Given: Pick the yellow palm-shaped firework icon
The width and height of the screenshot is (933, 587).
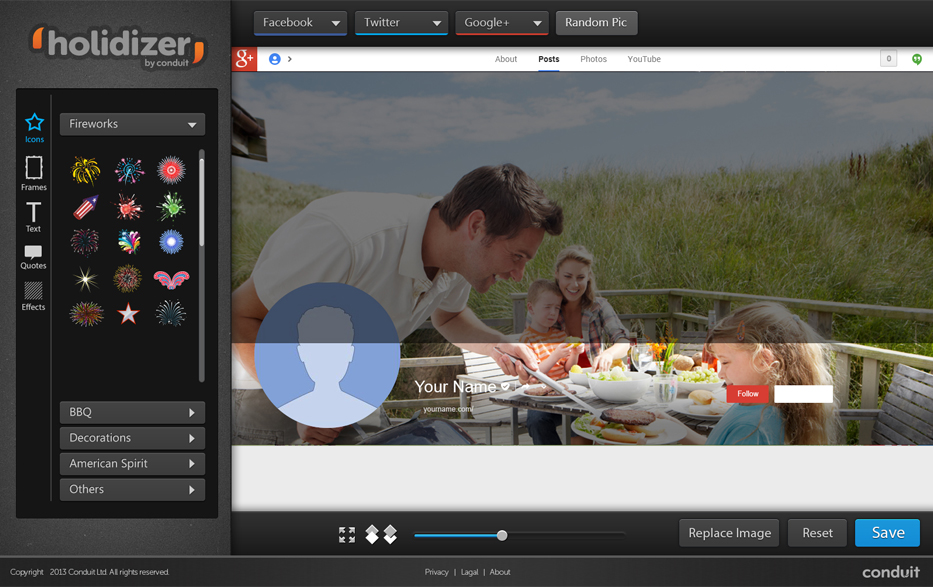Looking at the screenshot, I should [86, 171].
